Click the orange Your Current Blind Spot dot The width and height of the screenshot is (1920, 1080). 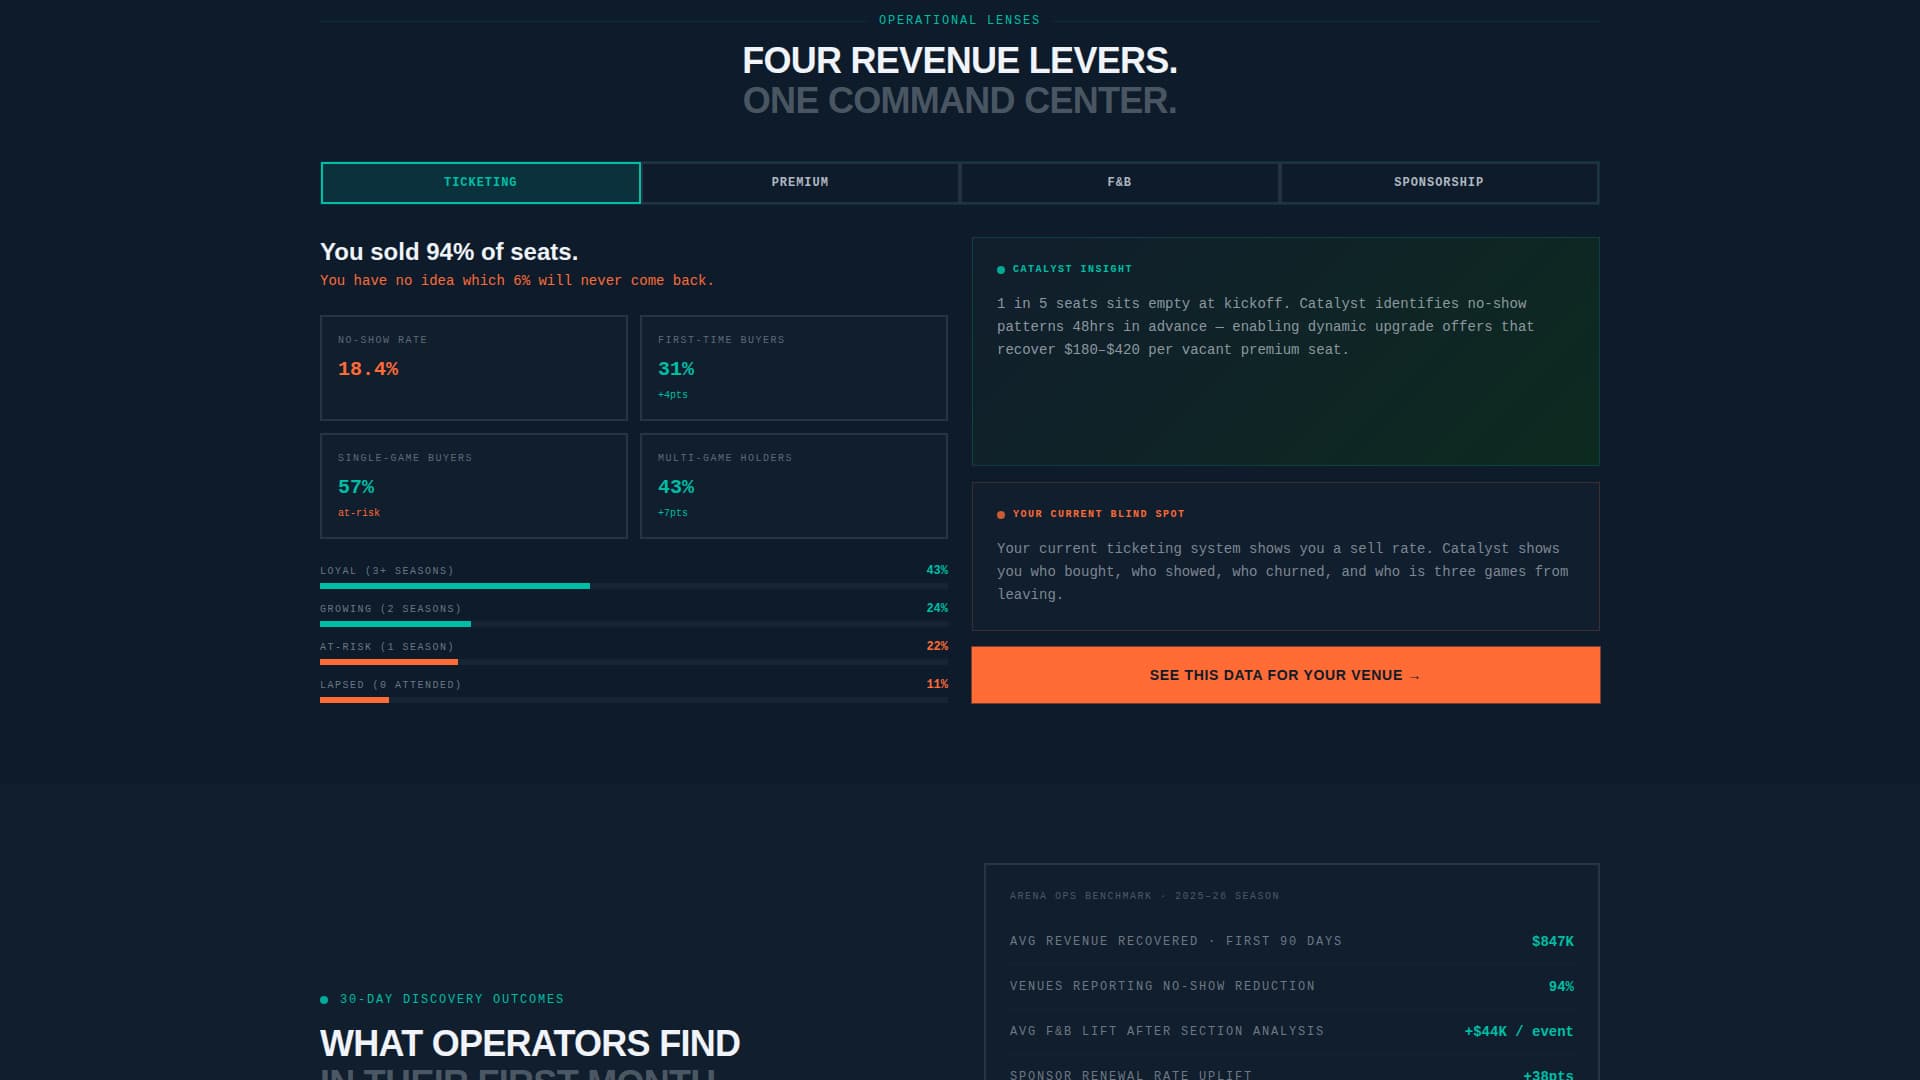tap(1001, 515)
